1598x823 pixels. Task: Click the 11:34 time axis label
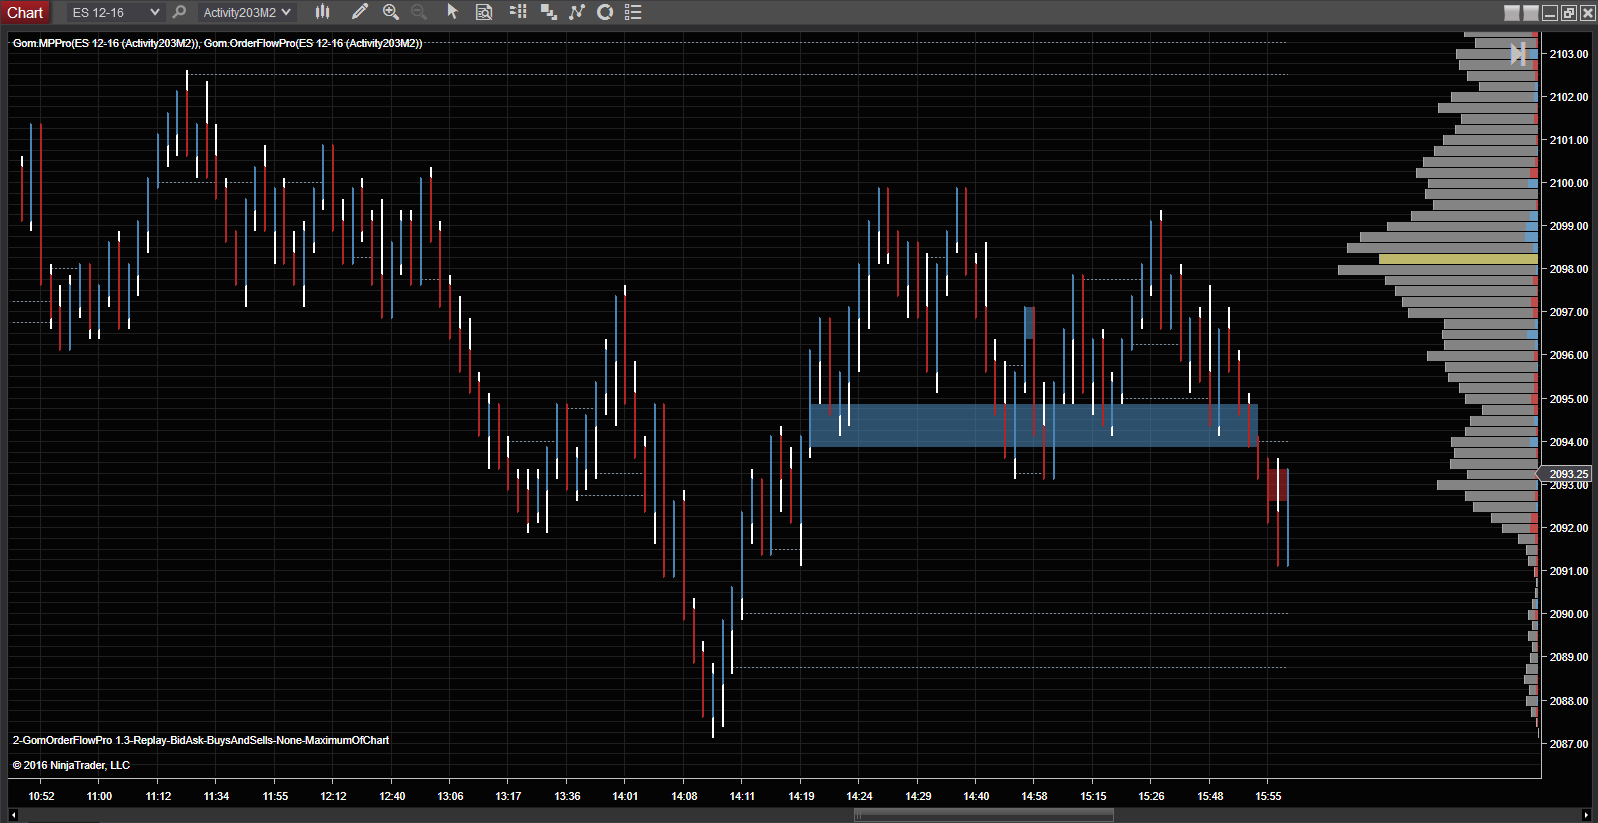pyautogui.click(x=216, y=796)
